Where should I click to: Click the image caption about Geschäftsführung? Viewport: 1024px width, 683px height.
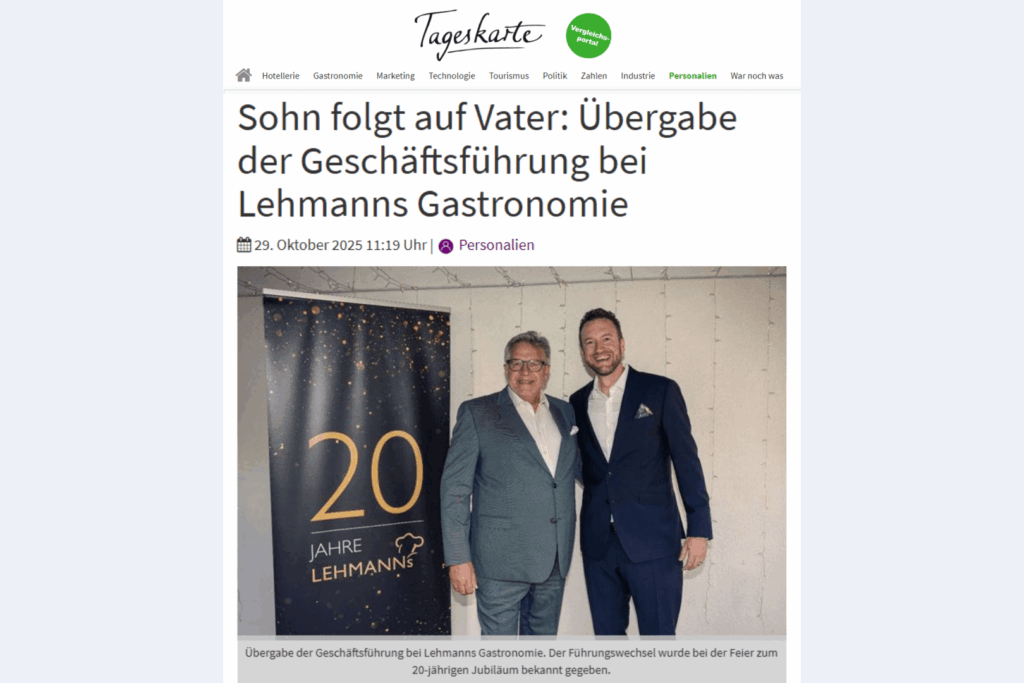511,661
